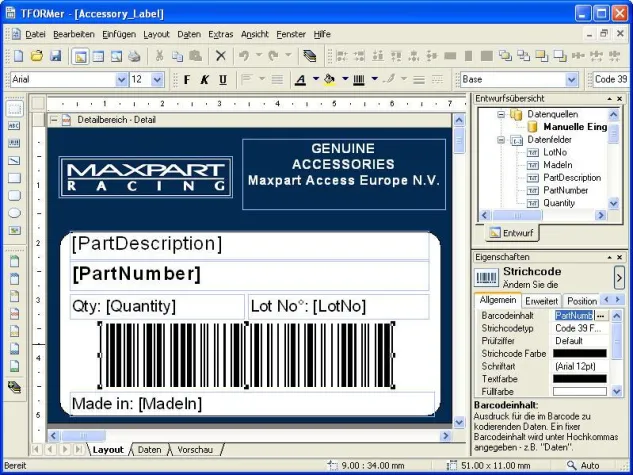Click the Save icon in the toolbar
This screenshot has height=475, width=633.
56,56
